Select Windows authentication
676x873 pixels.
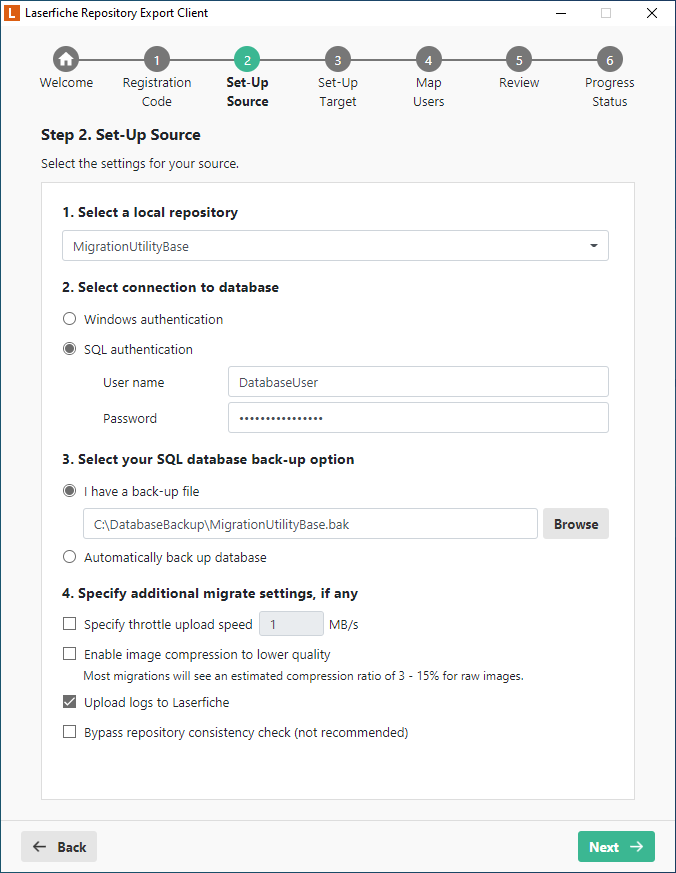point(69,318)
